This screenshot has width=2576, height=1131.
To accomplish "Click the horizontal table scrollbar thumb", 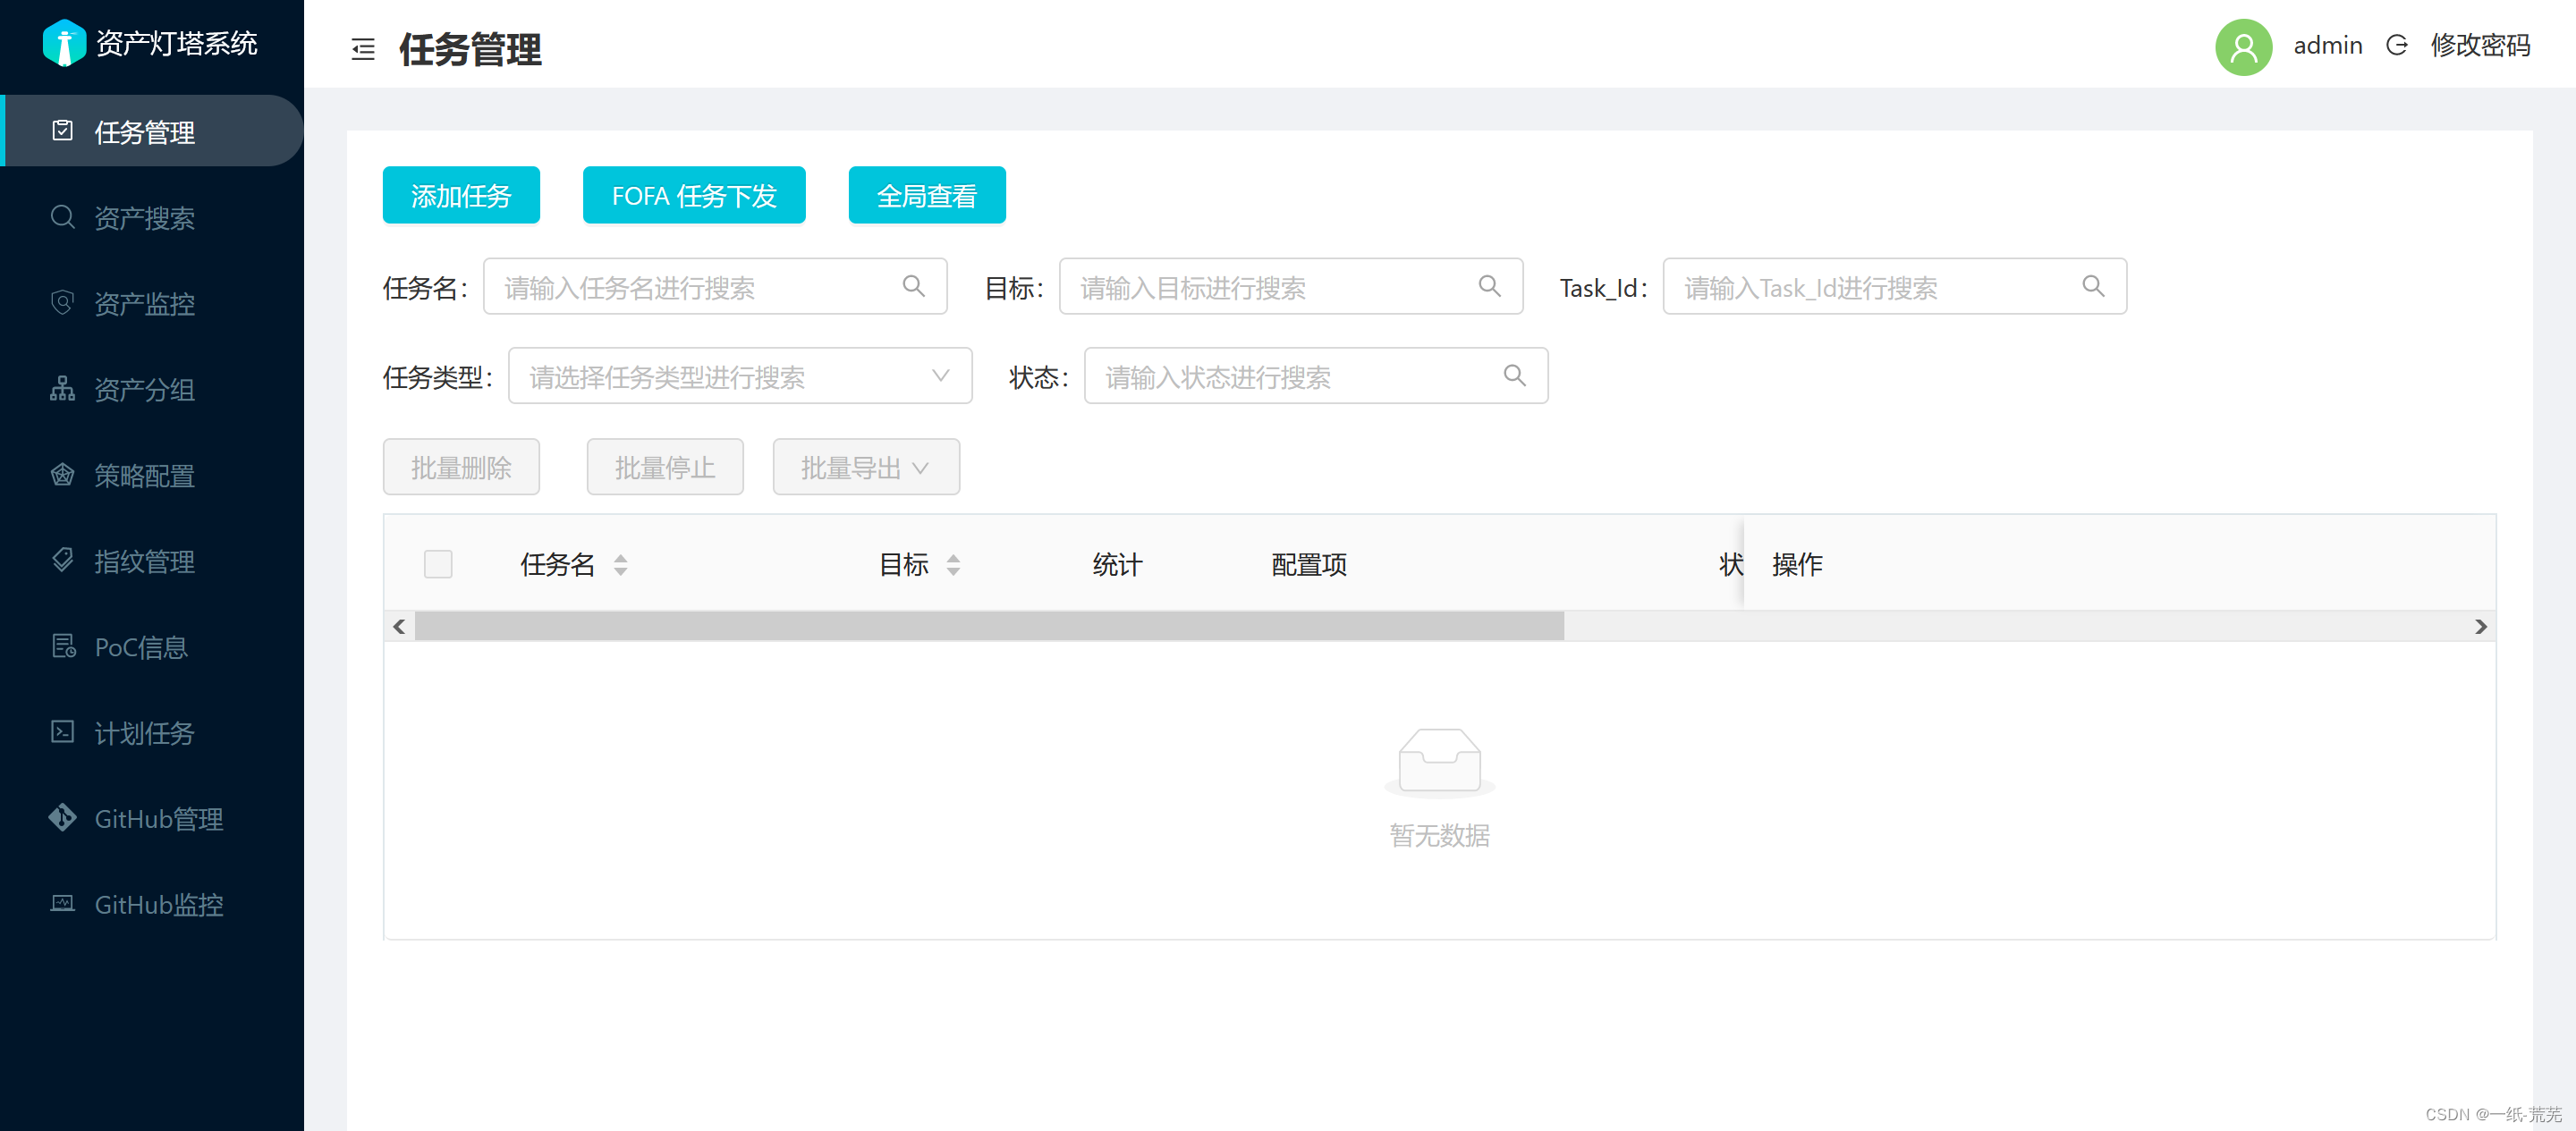I will pos(988,627).
